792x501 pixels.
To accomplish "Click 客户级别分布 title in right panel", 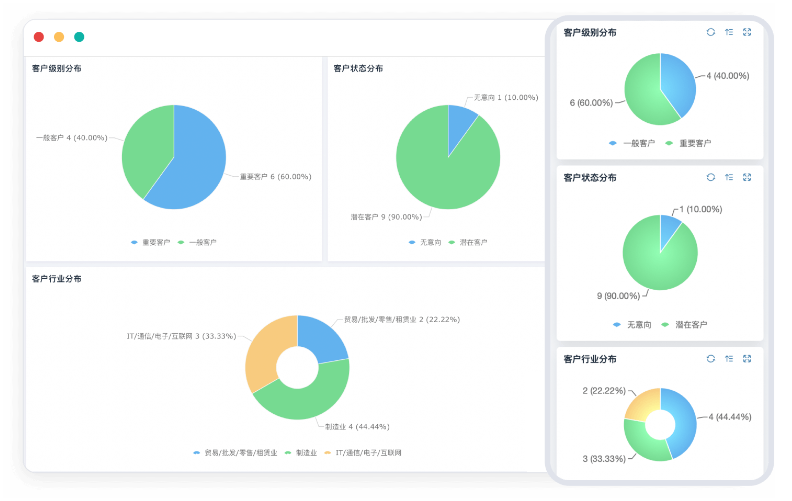I will tap(590, 32).
